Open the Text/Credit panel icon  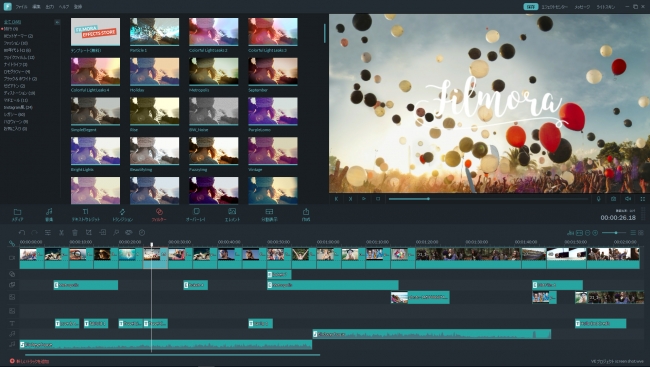[x=85, y=214]
